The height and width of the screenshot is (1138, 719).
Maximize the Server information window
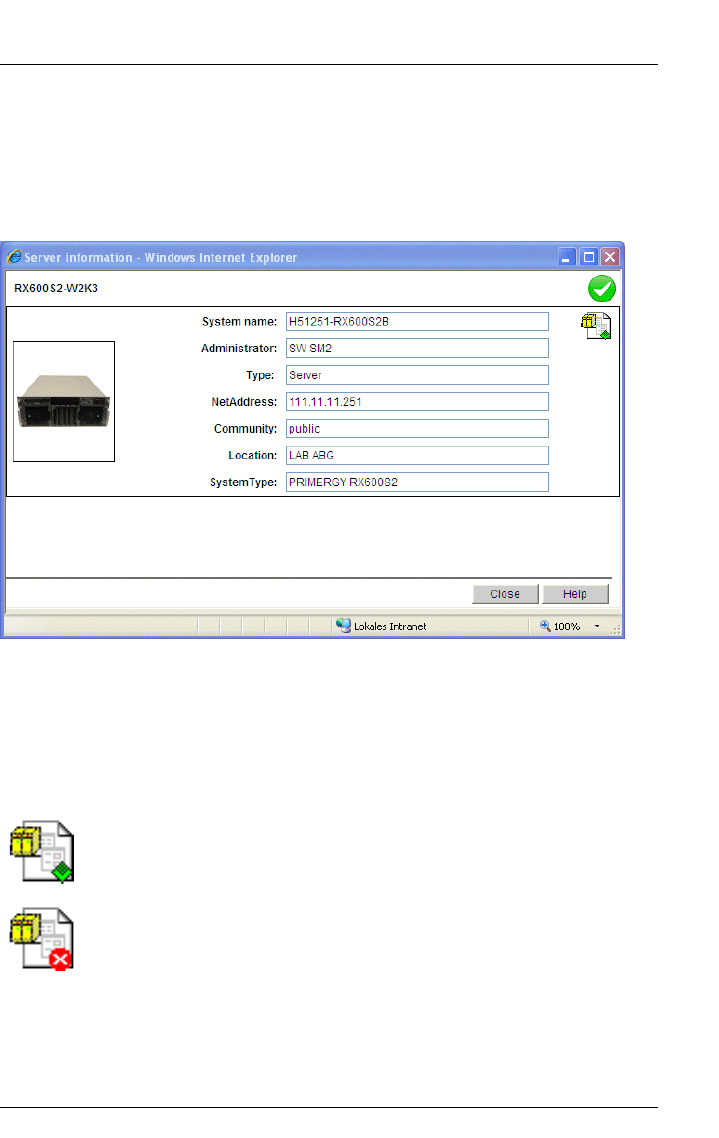point(589,257)
